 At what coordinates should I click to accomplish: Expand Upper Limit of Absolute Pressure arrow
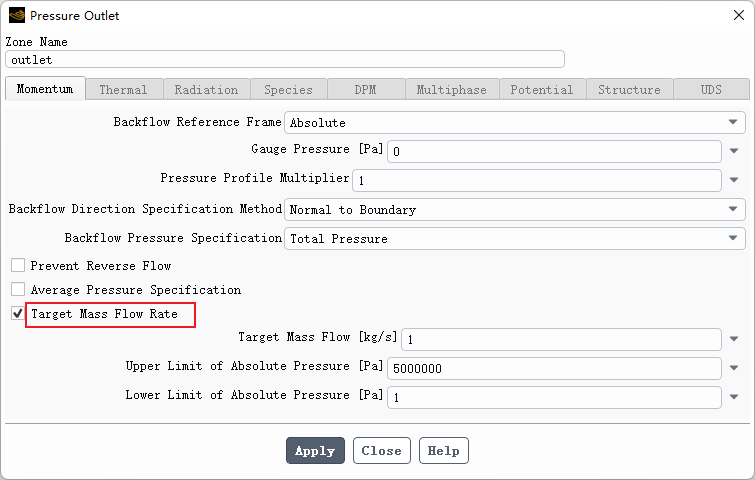[734, 368]
